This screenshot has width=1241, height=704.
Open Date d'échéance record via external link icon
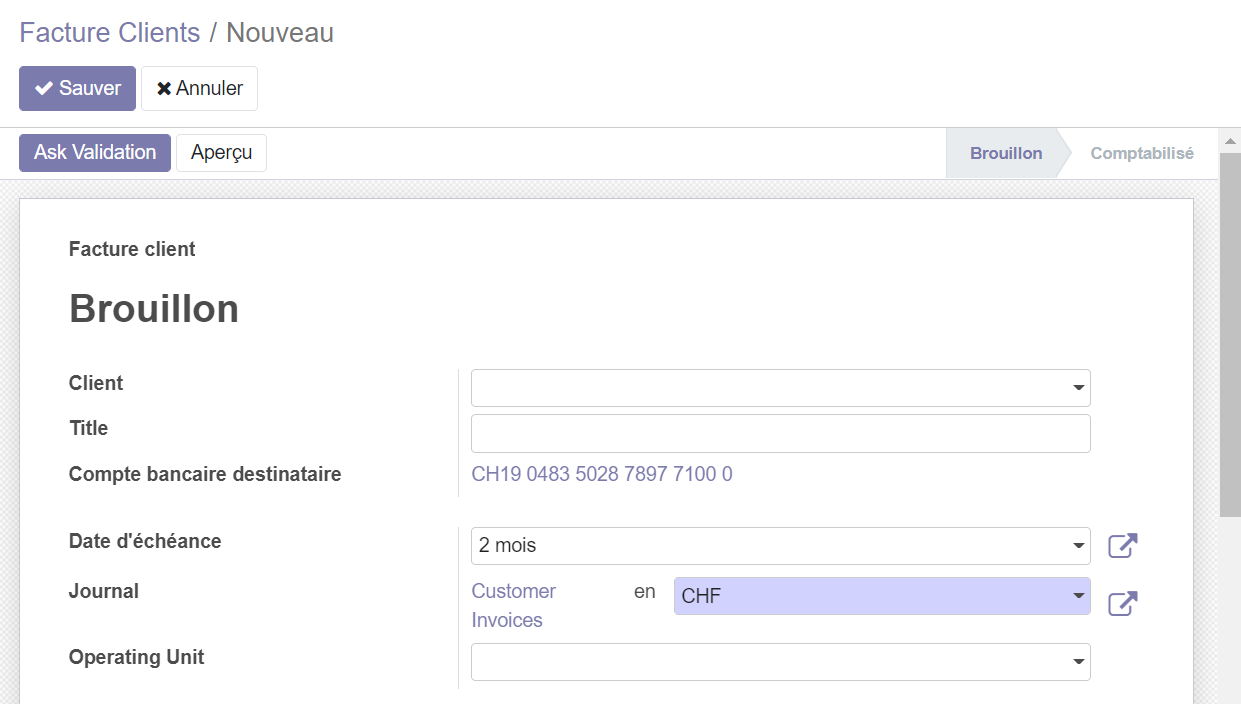1122,546
